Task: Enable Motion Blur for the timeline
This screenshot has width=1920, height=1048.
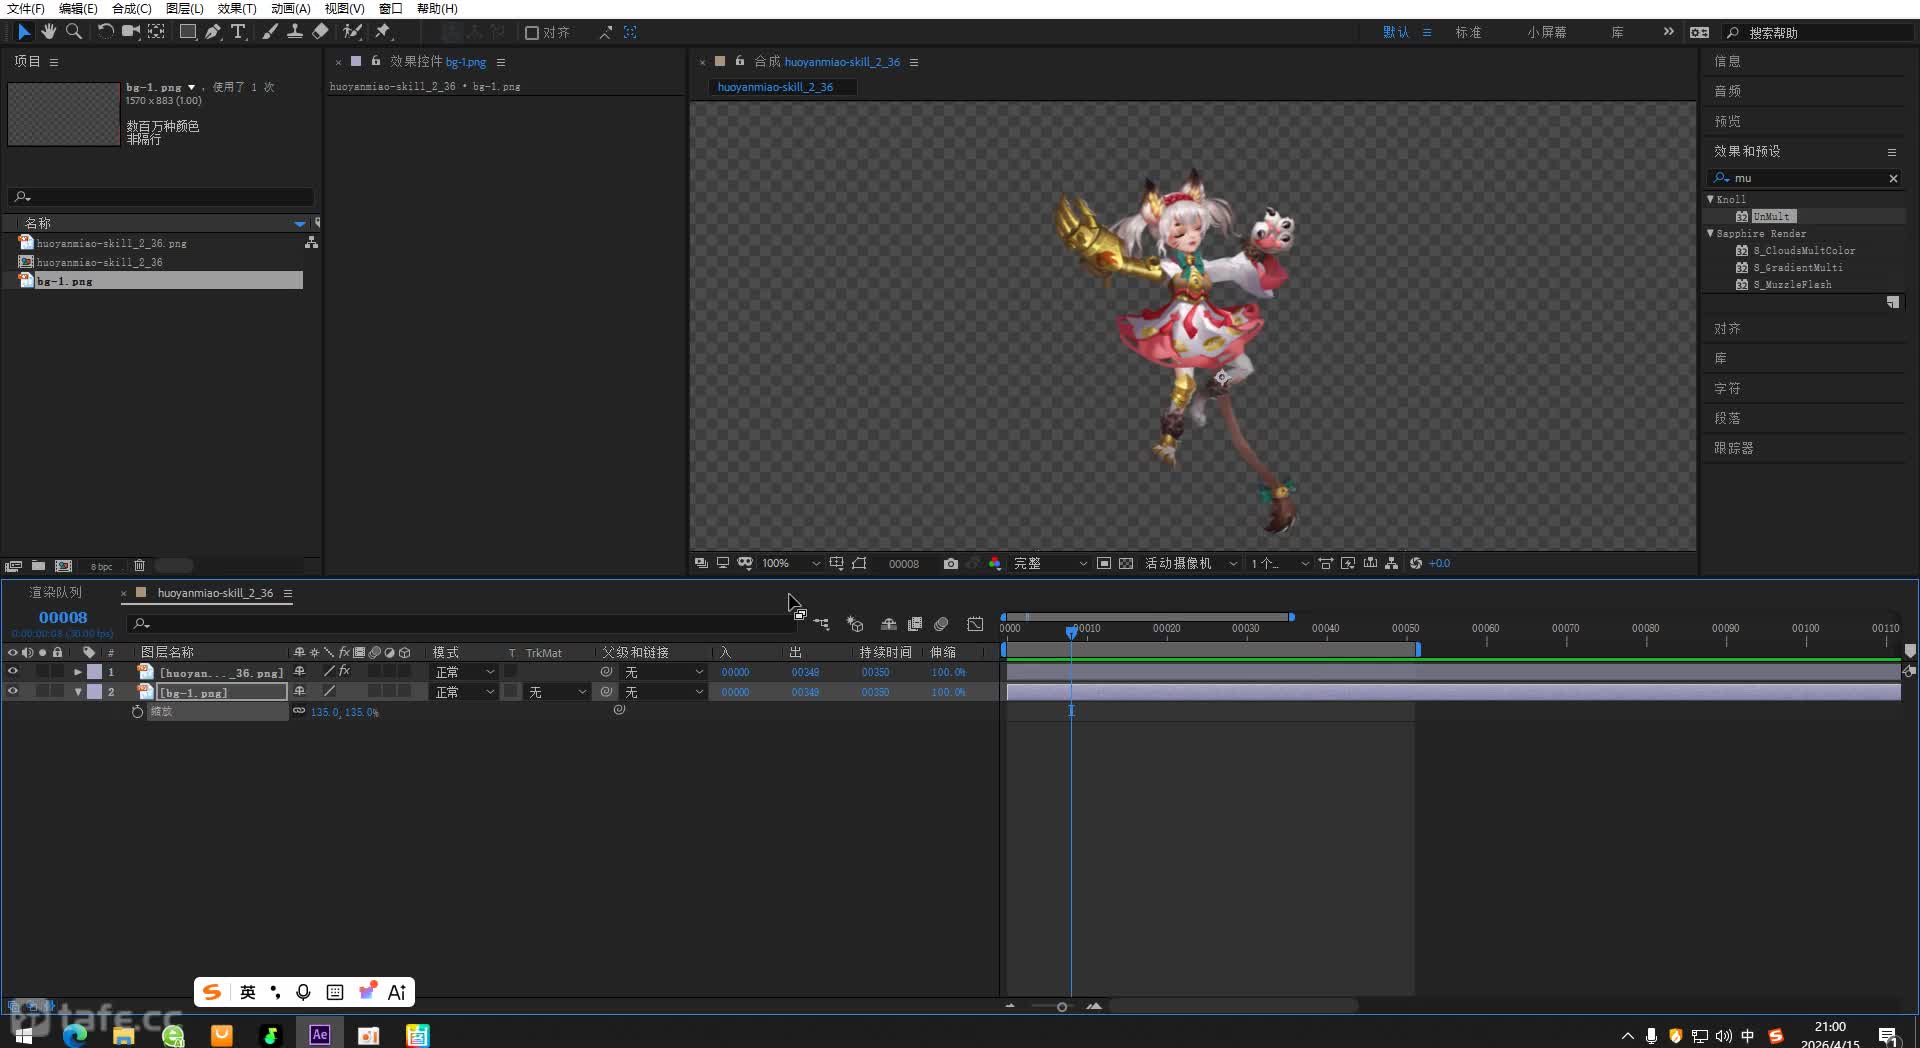Action: pos(941,624)
